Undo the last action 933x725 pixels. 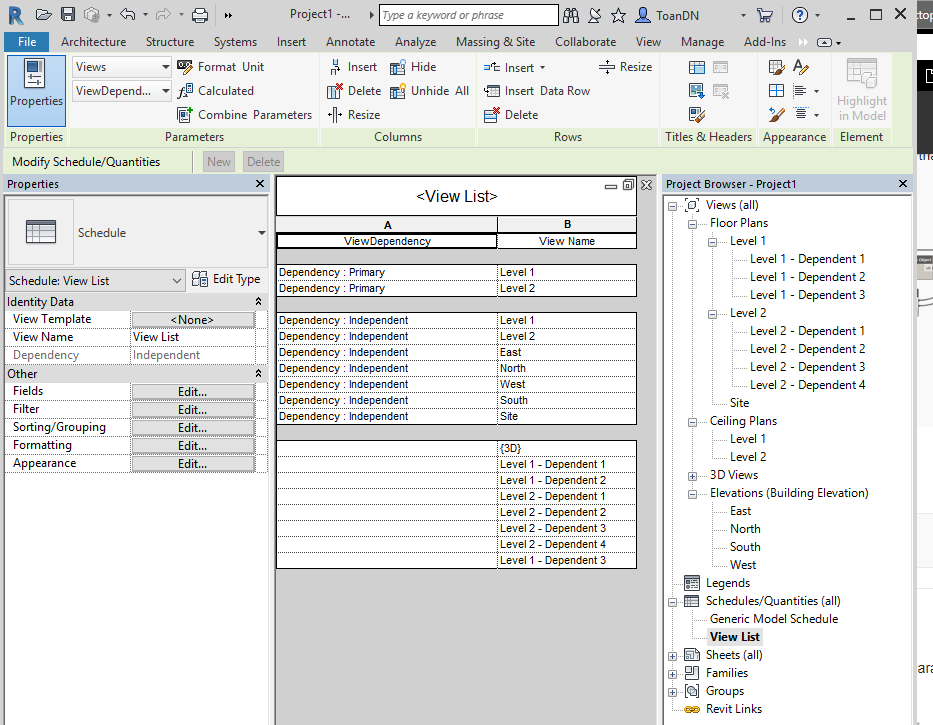(x=126, y=14)
